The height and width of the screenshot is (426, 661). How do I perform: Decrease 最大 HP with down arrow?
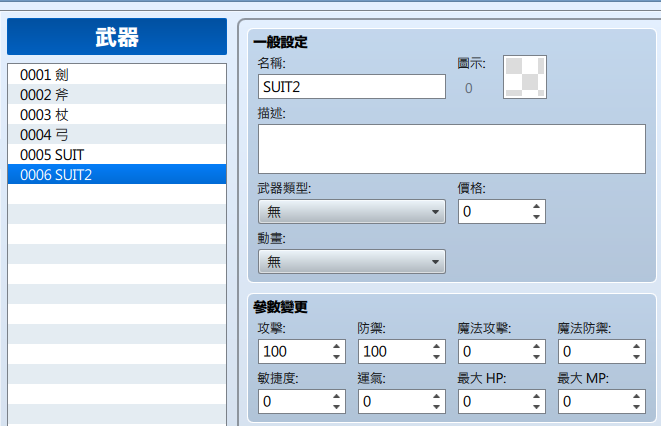(536, 407)
